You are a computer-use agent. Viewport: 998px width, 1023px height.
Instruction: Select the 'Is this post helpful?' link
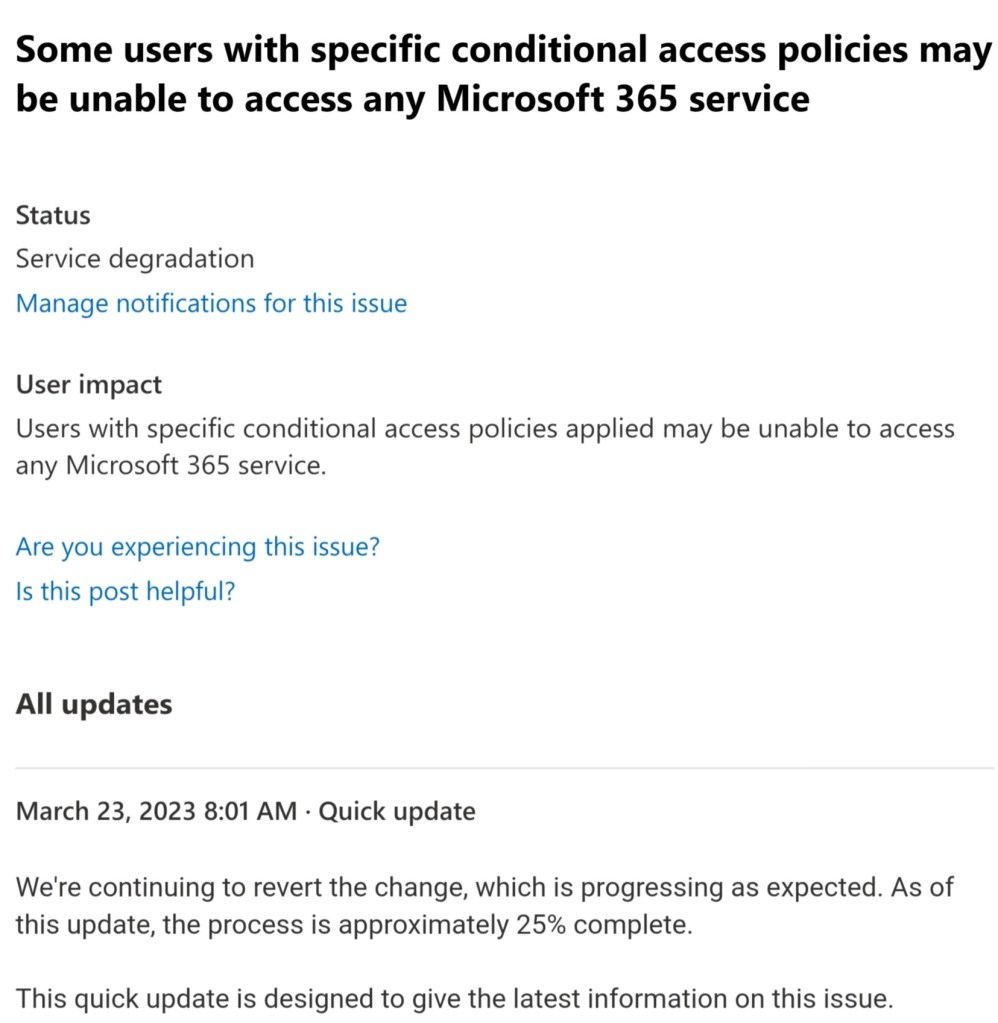[x=125, y=591]
